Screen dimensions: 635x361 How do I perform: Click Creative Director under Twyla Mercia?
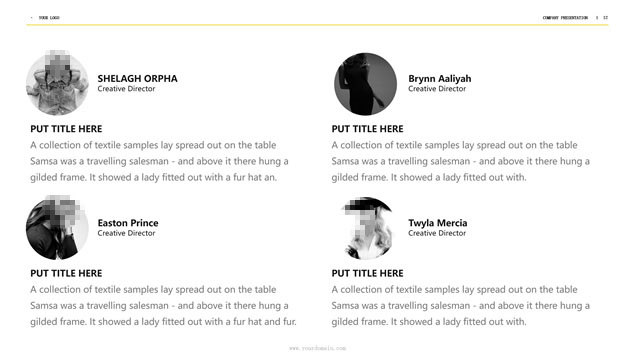(x=437, y=233)
